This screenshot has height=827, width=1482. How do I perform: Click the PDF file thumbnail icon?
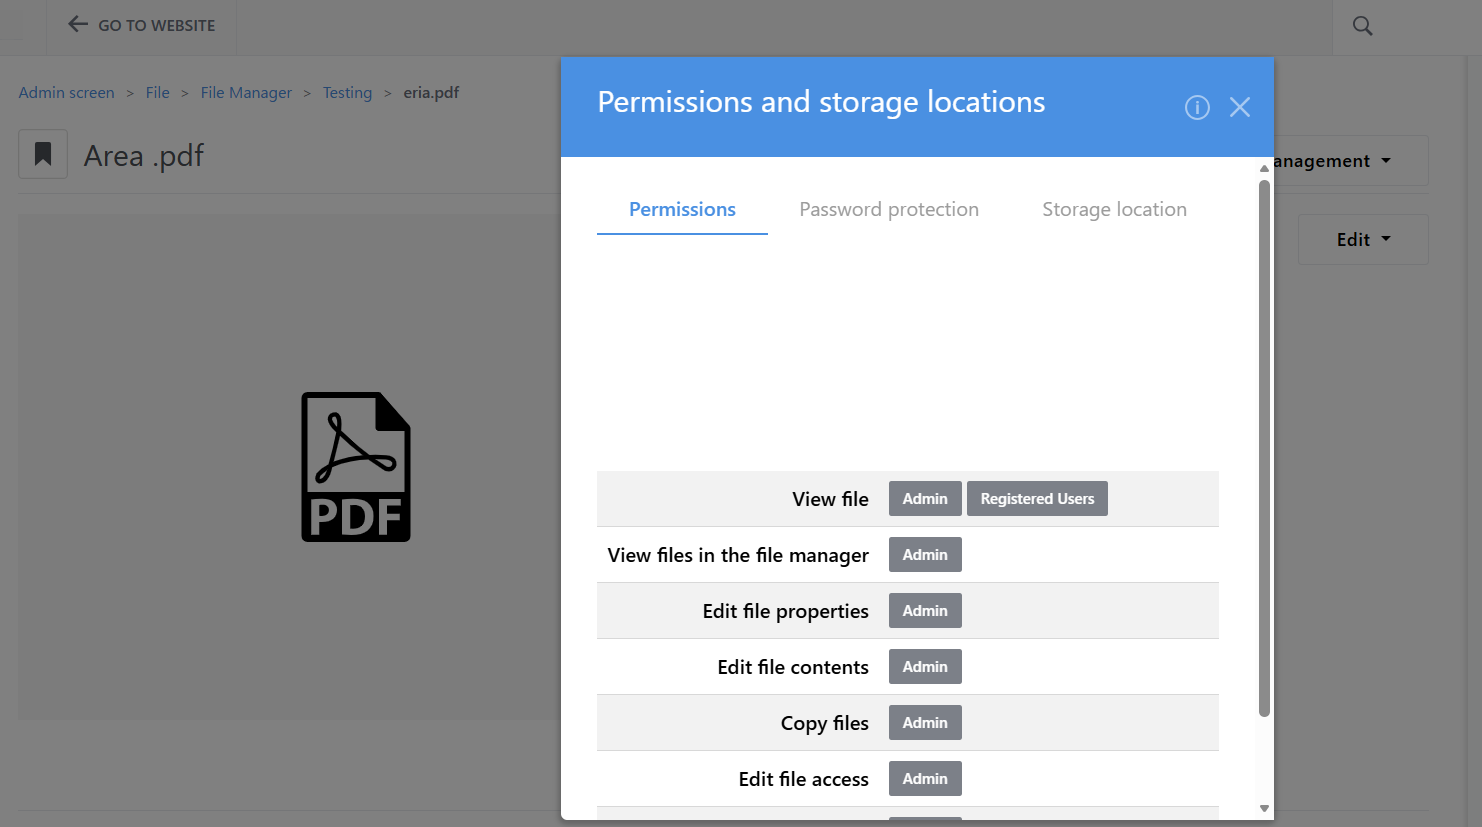tap(356, 467)
